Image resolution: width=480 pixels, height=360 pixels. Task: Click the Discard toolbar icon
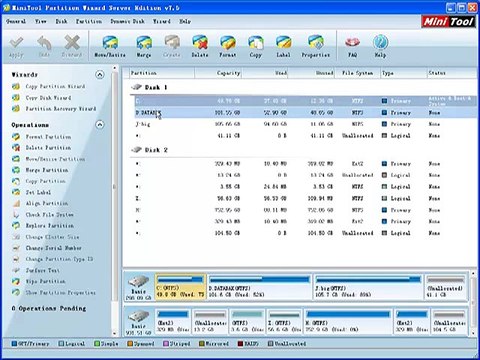(x=72, y=47)
